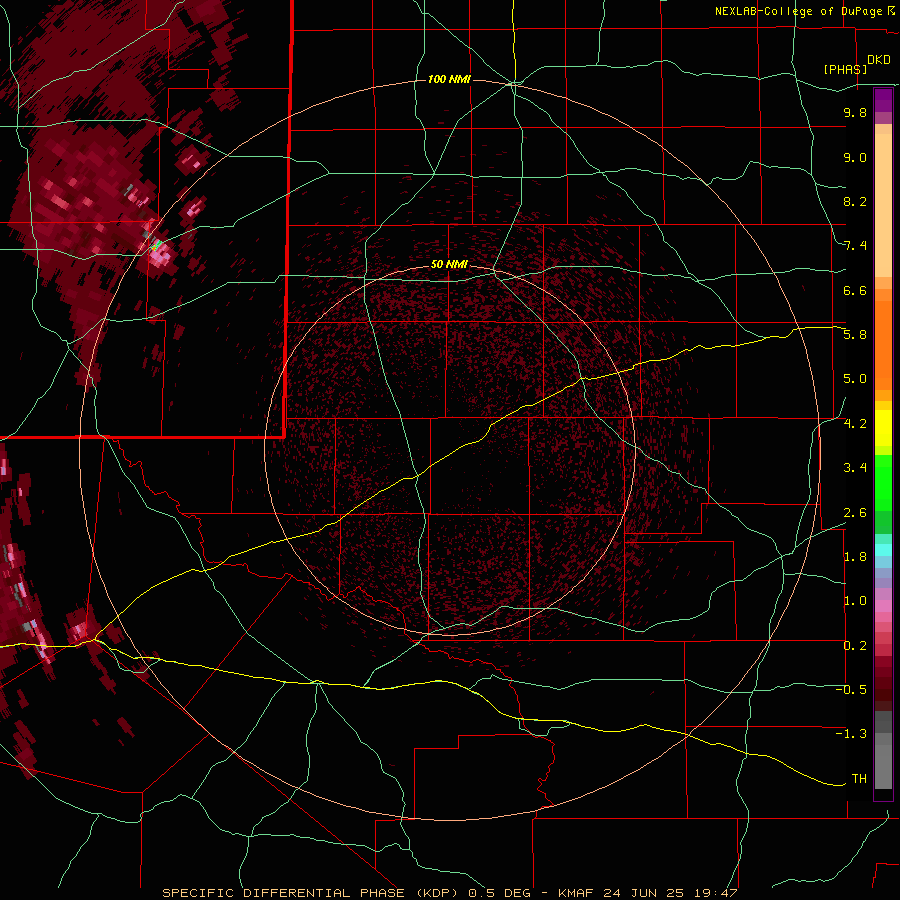Image resolution: width=900 pixels, height=900 pixels.
Task: Select the 6.6 legend value
Action: pyautogui.click(x=855, y=290)
